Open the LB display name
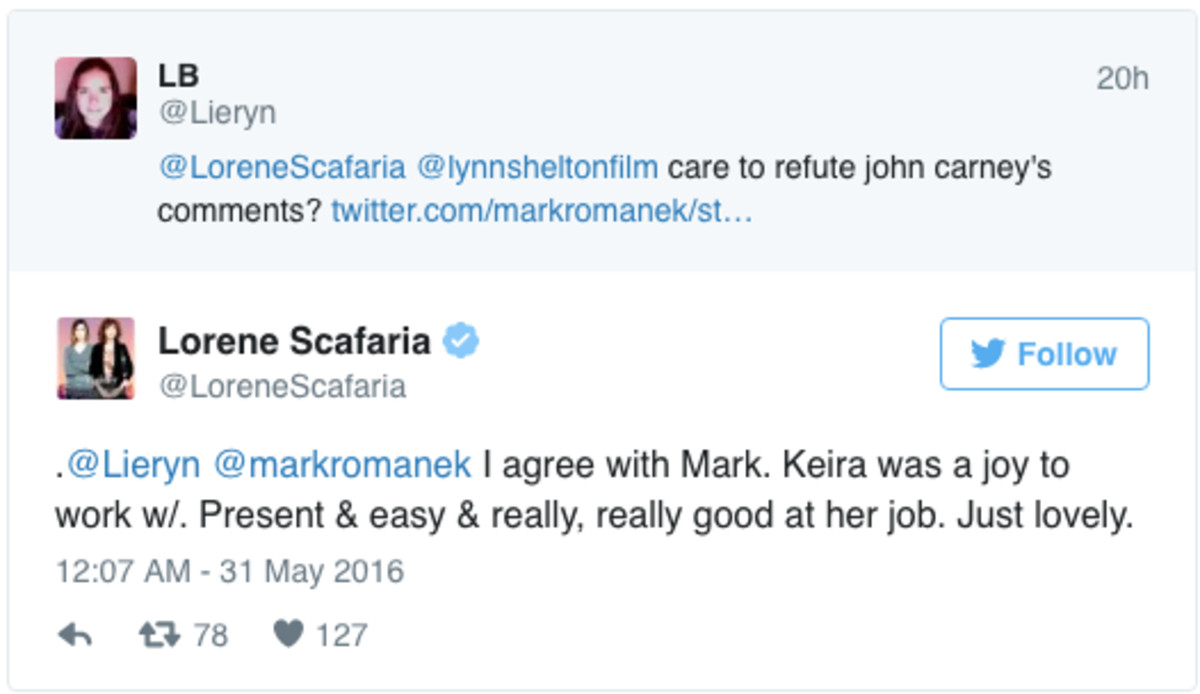The image size is (1200, 694). click(x=179, y=76)
